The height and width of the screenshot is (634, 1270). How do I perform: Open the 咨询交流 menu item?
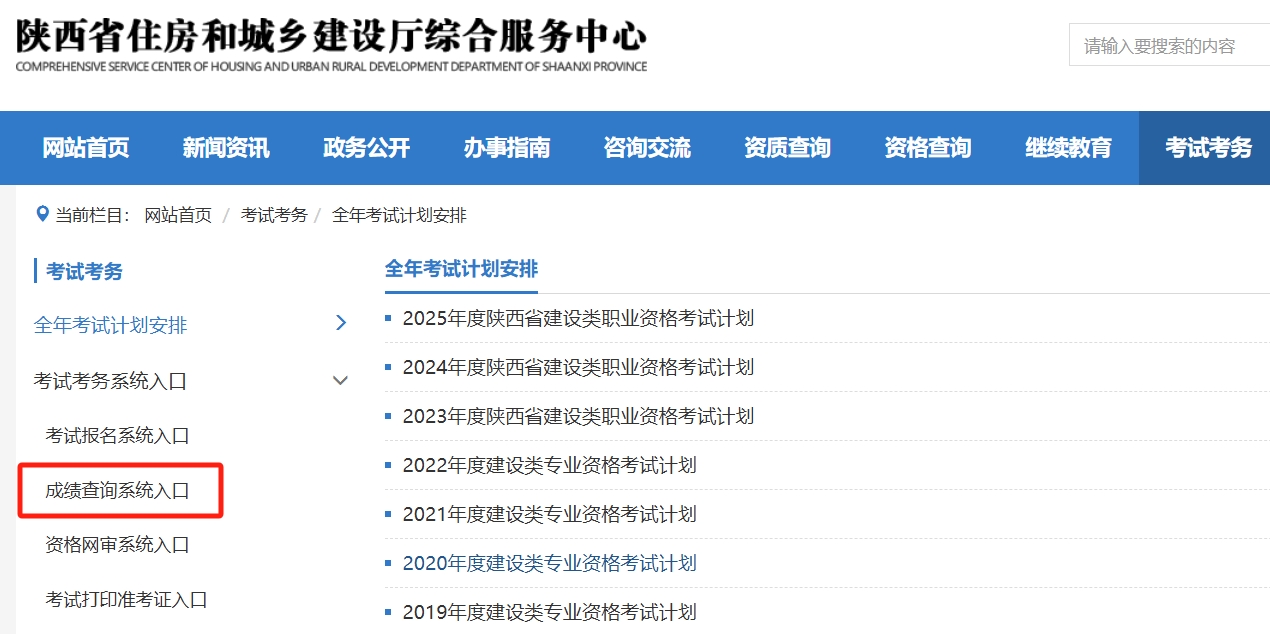click(647, 147)
